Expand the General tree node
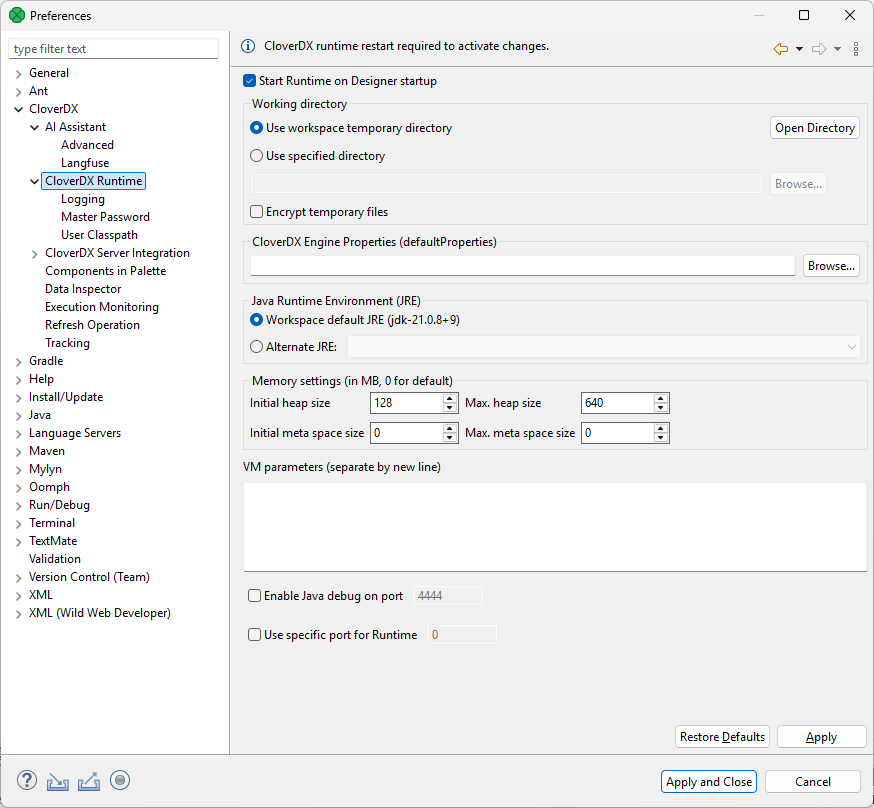The width and height of the screenshot is (874, 808). 18,74
